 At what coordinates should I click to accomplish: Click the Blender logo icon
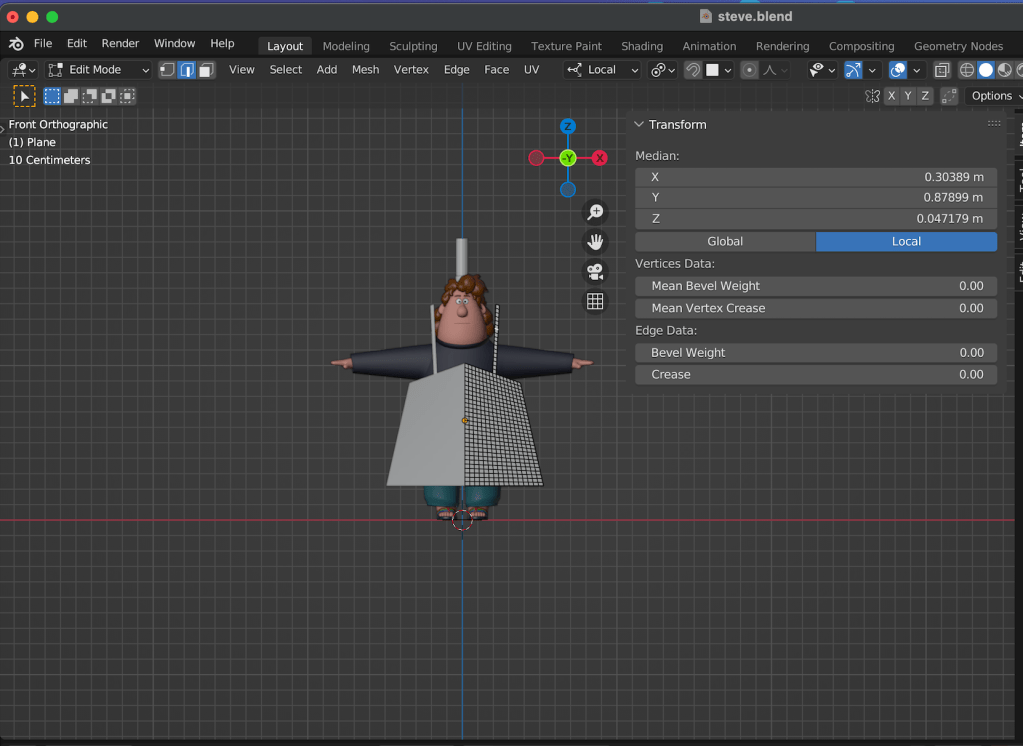pyautogui.click(x=16, y=44)
